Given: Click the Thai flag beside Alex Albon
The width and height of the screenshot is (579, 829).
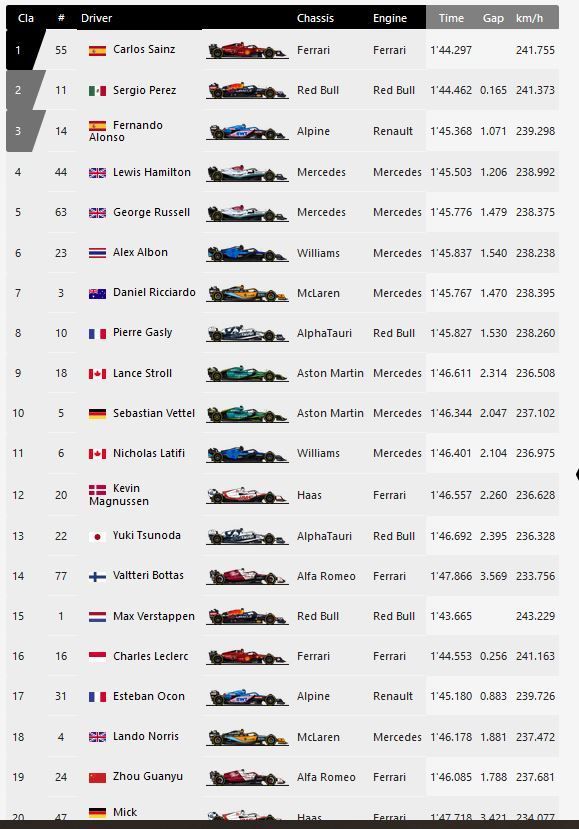Looking at the screenshot, I should click(97, 253).
